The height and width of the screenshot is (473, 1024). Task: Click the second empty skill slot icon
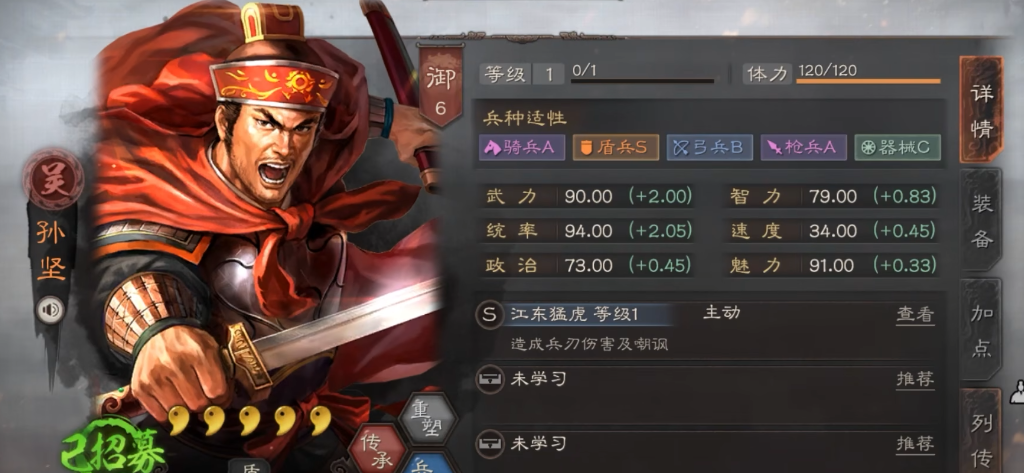[490, 444]
